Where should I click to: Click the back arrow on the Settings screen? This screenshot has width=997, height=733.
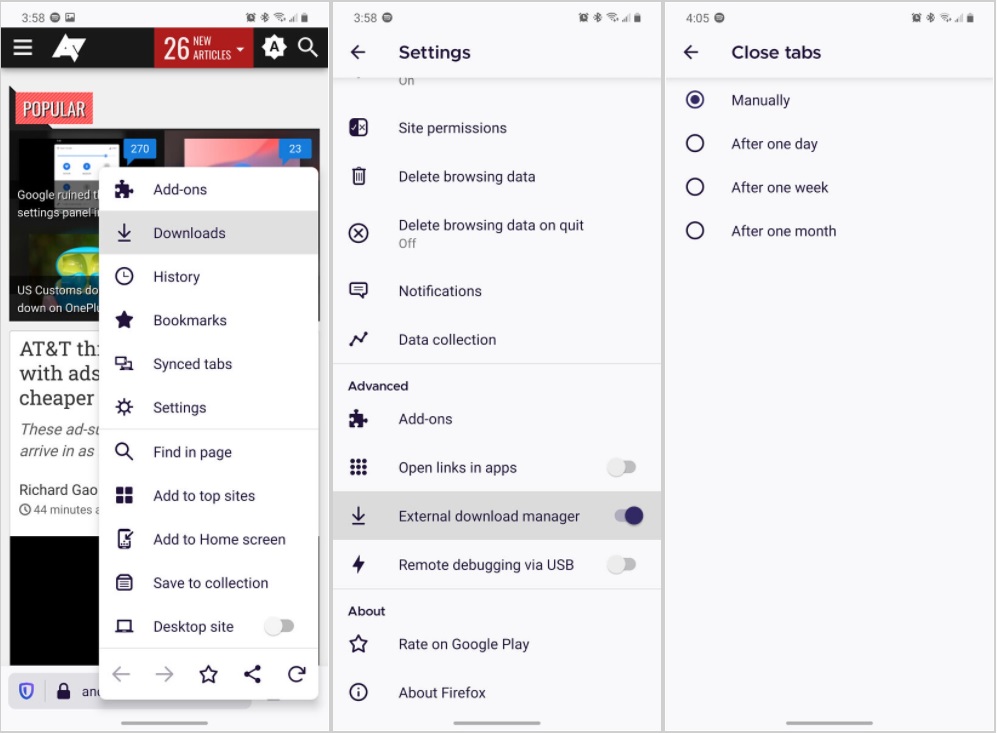359,52
